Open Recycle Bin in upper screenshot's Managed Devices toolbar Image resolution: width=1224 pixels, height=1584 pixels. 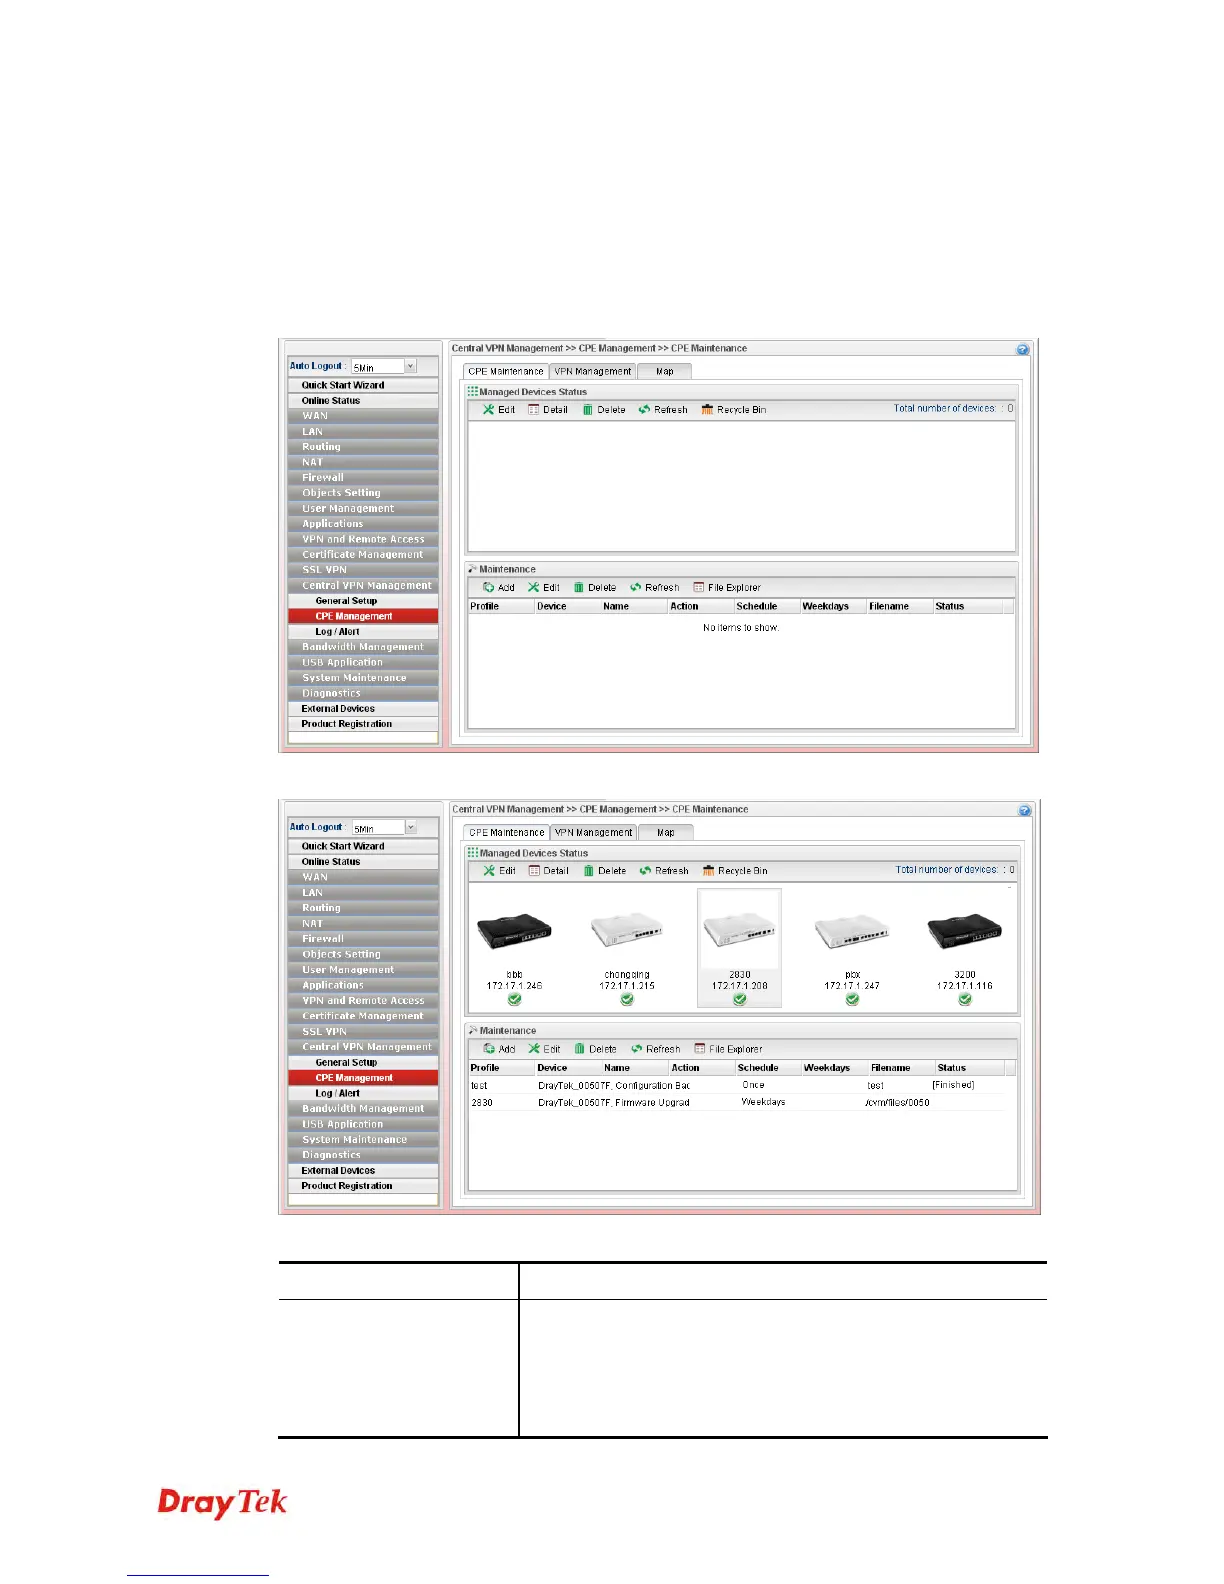734,409
